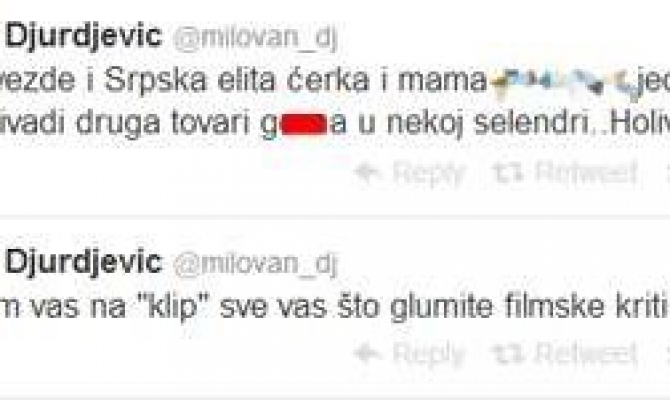Image resolution: width=670 pixels, height=400 pixels.
Task: Open the @milovan_dj handle on the first tweet
Action: [x=256, y=38]
